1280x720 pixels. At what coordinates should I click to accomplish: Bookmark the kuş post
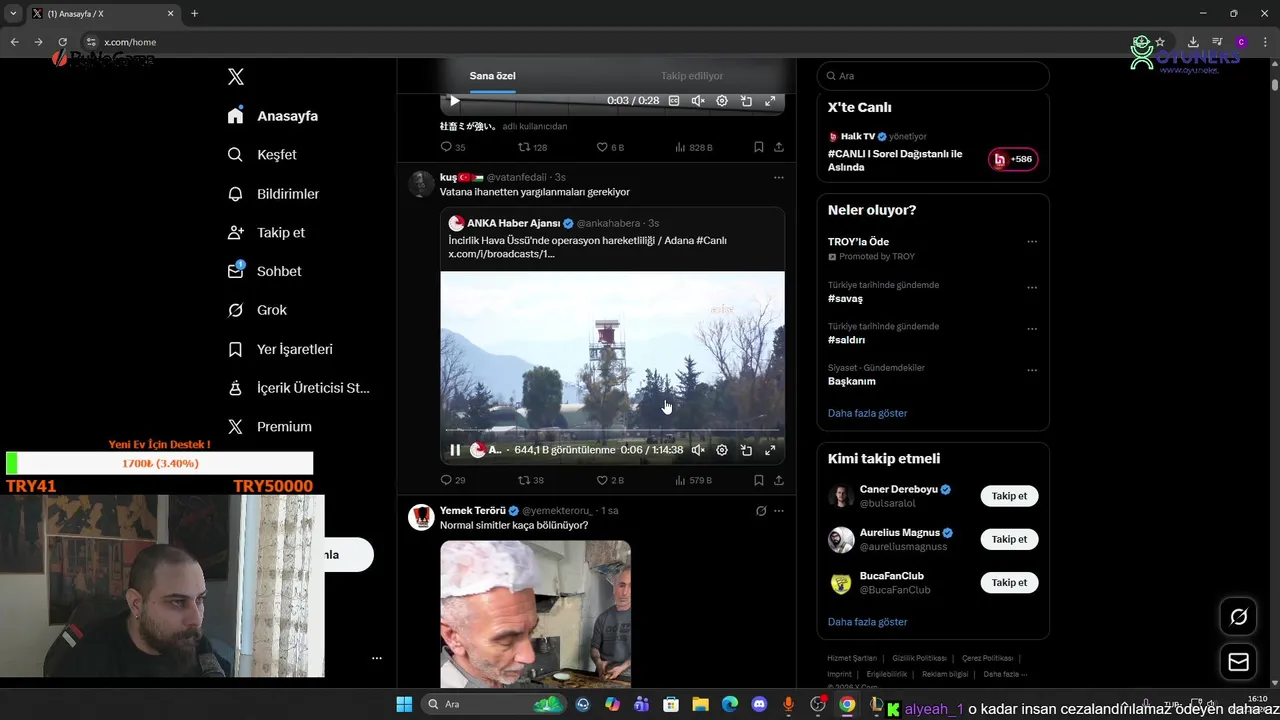759,480
